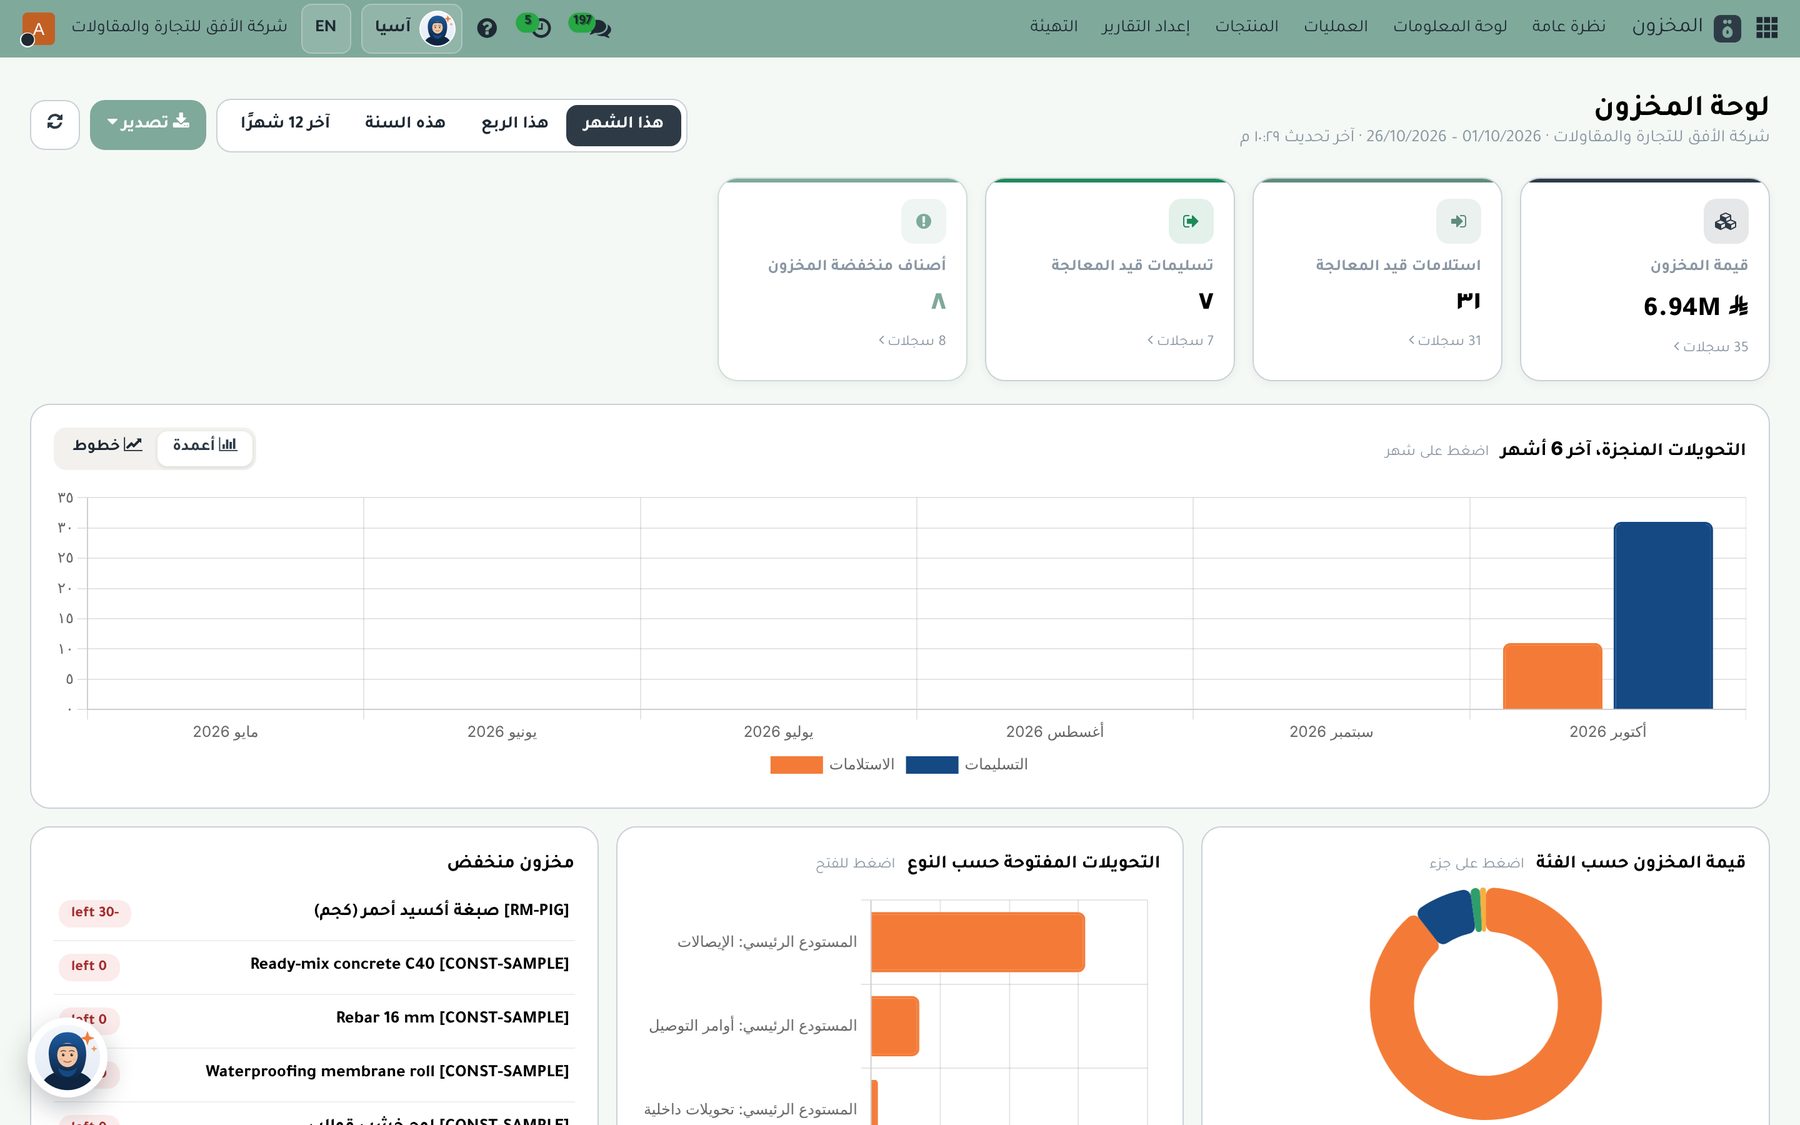This screenshot has width=1800, height=1125.
Task: Switch chart to أعمدة (bars) view
Action: coord(205,446)
